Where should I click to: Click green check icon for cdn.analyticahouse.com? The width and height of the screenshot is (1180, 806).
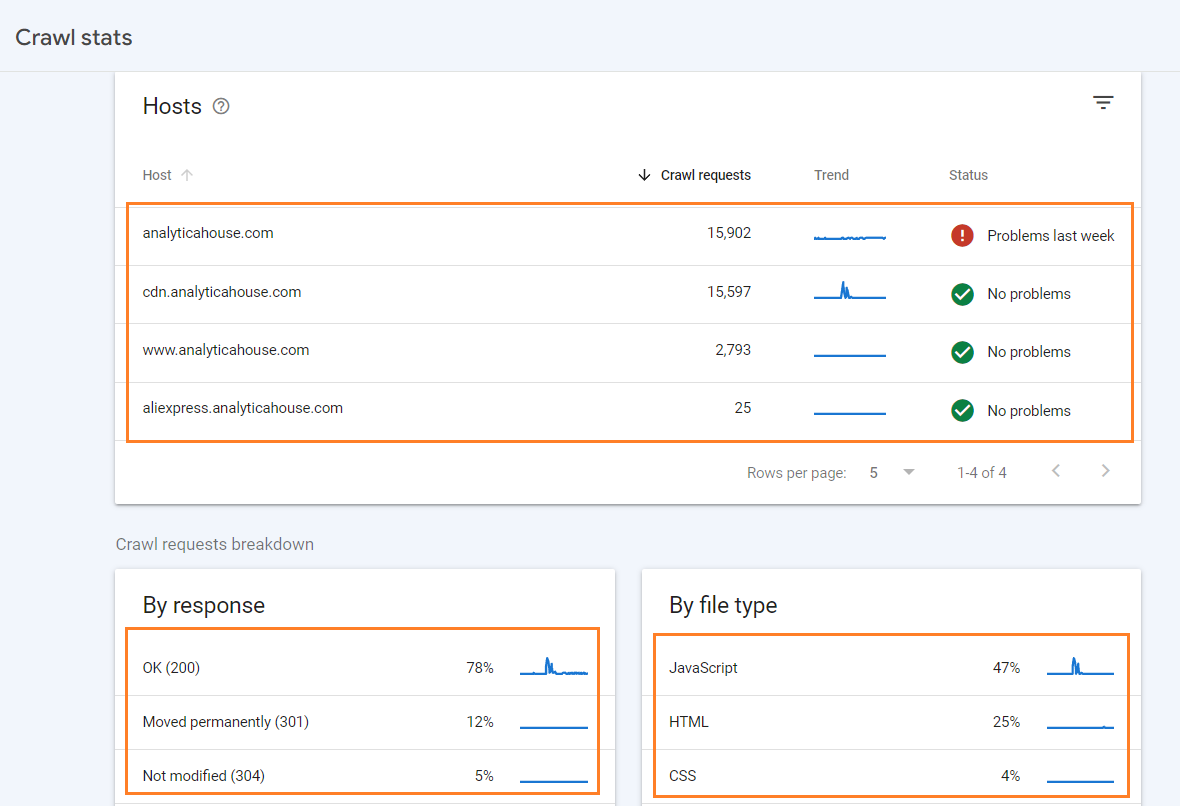(x=962, y=294)
